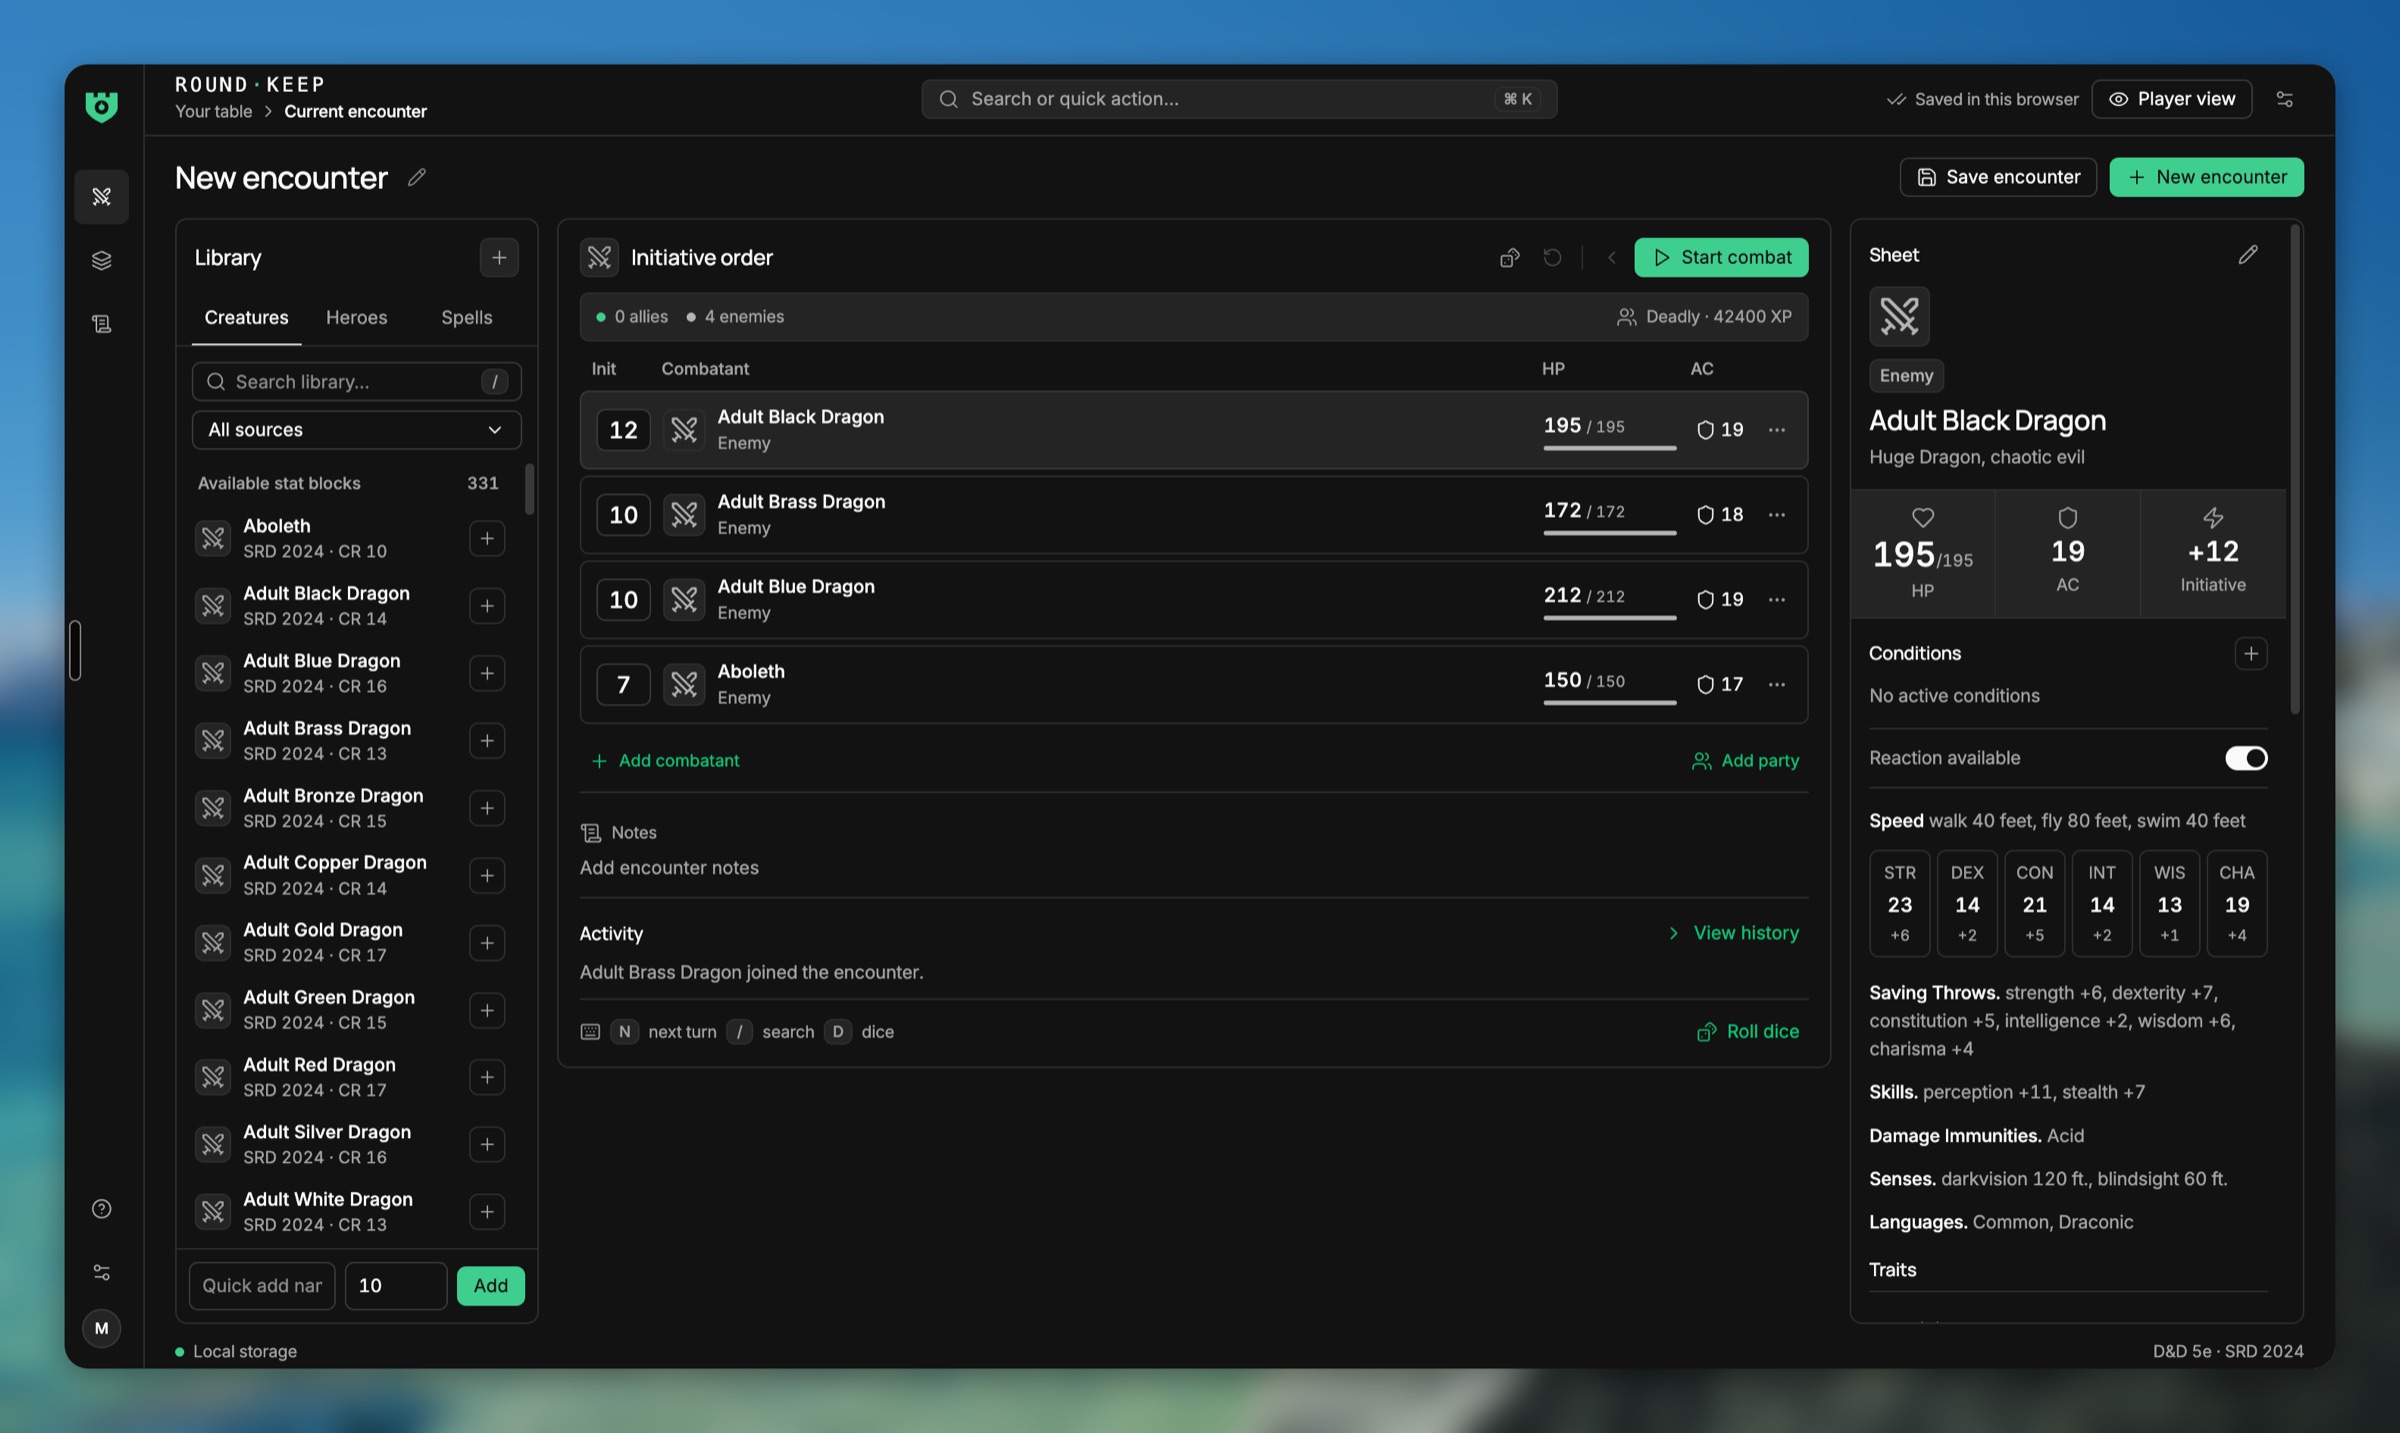Click the Search or quick action field
The width and height of the screenshot is (2400, 1433).
coord(1238,99)
